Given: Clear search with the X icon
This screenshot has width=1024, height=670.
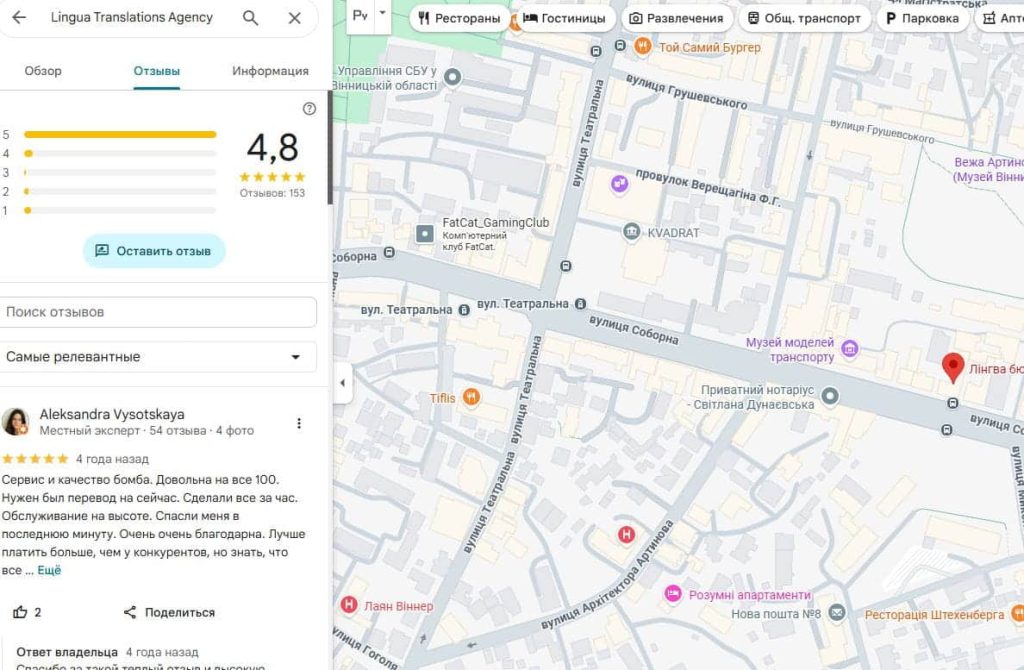Looking at the screenshot, I should tap(295, 18).
